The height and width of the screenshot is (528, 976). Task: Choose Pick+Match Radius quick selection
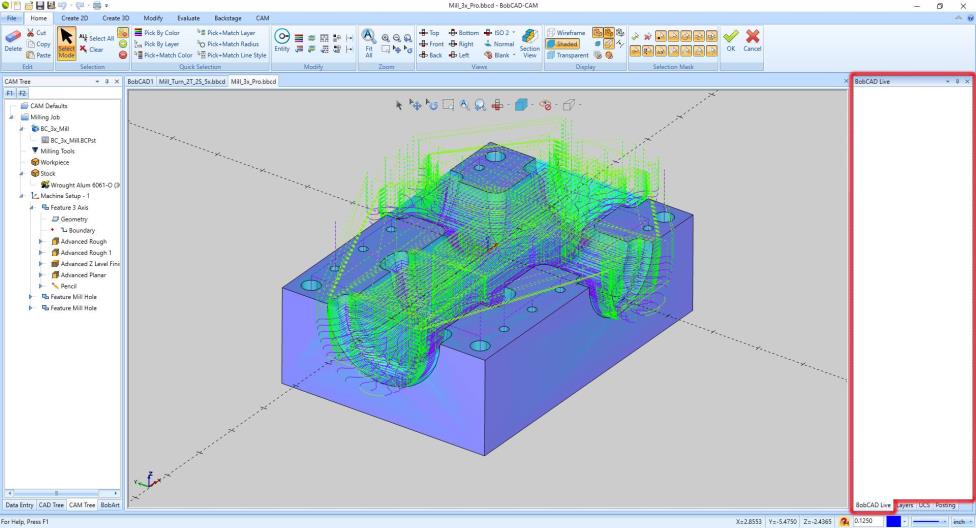pyautogui.click(x=228, y=44)
